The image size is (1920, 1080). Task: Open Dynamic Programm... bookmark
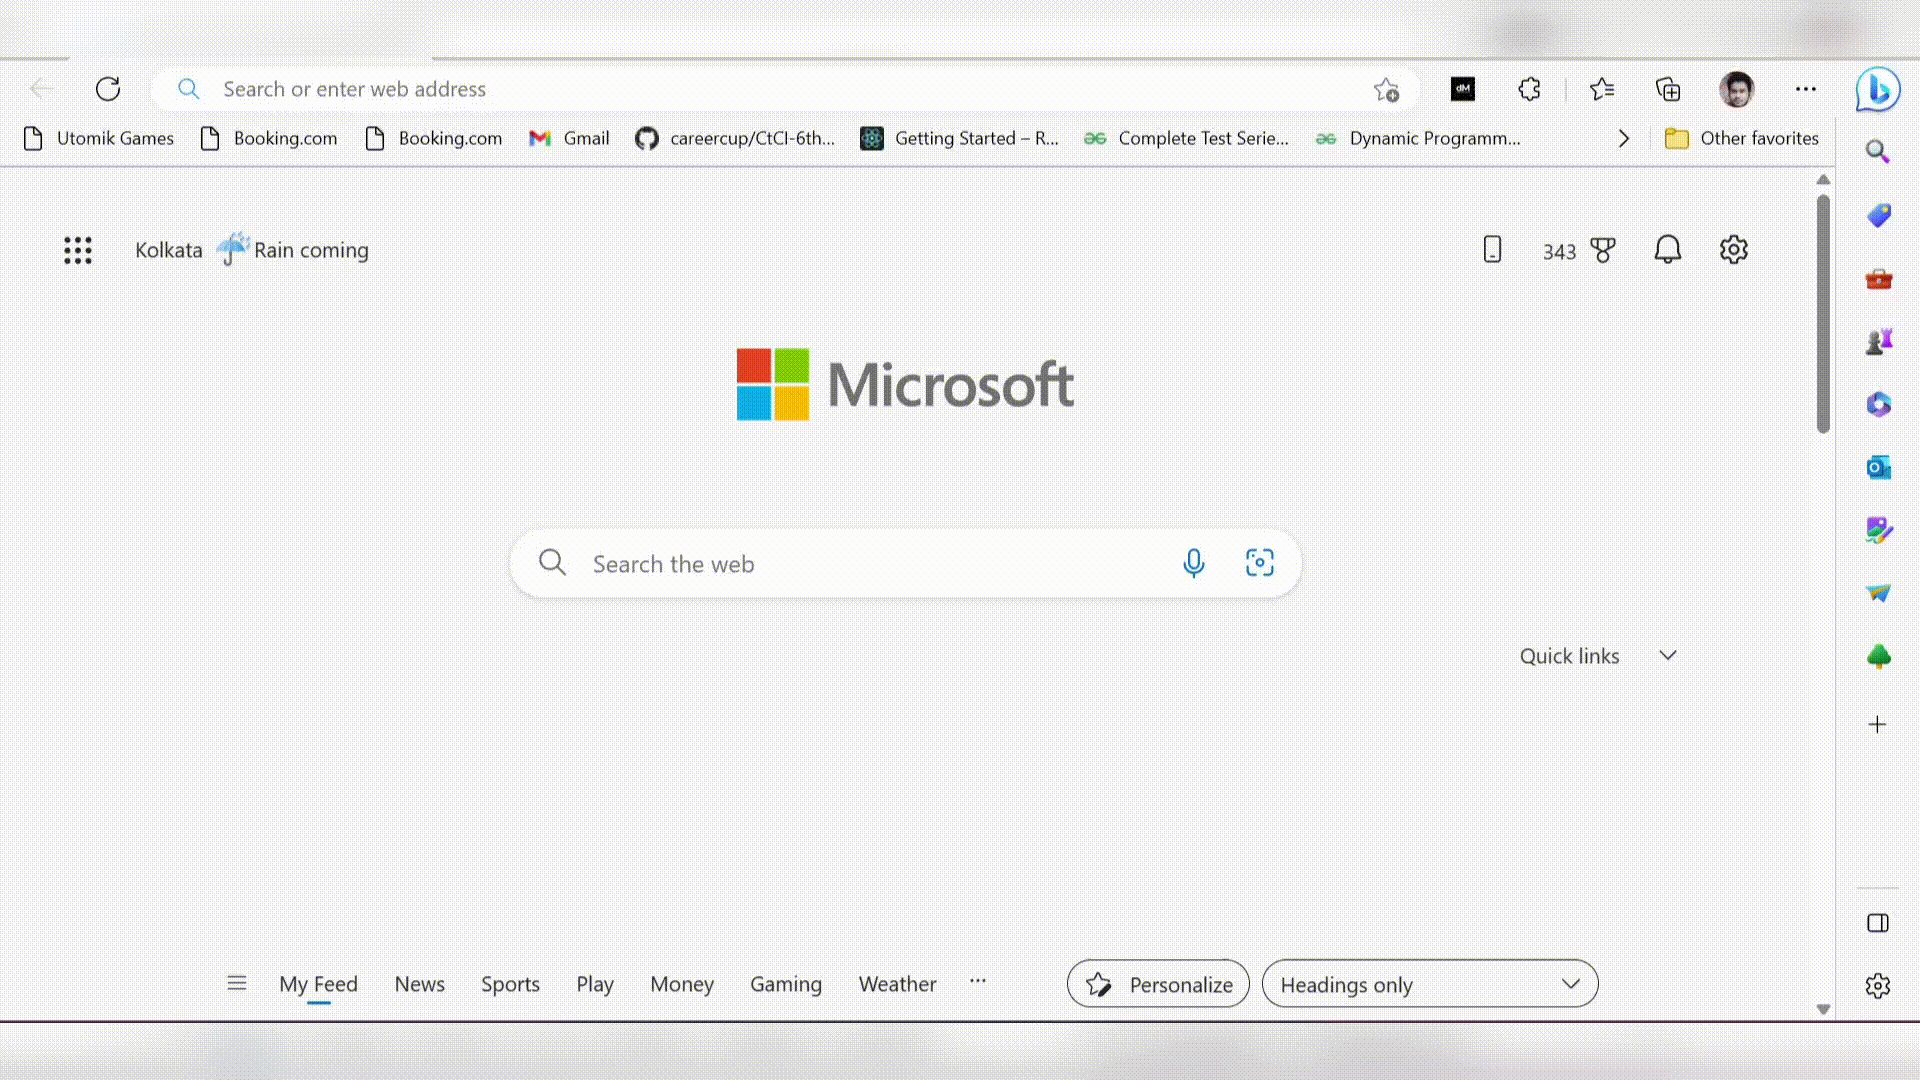tap(1418, 138)
